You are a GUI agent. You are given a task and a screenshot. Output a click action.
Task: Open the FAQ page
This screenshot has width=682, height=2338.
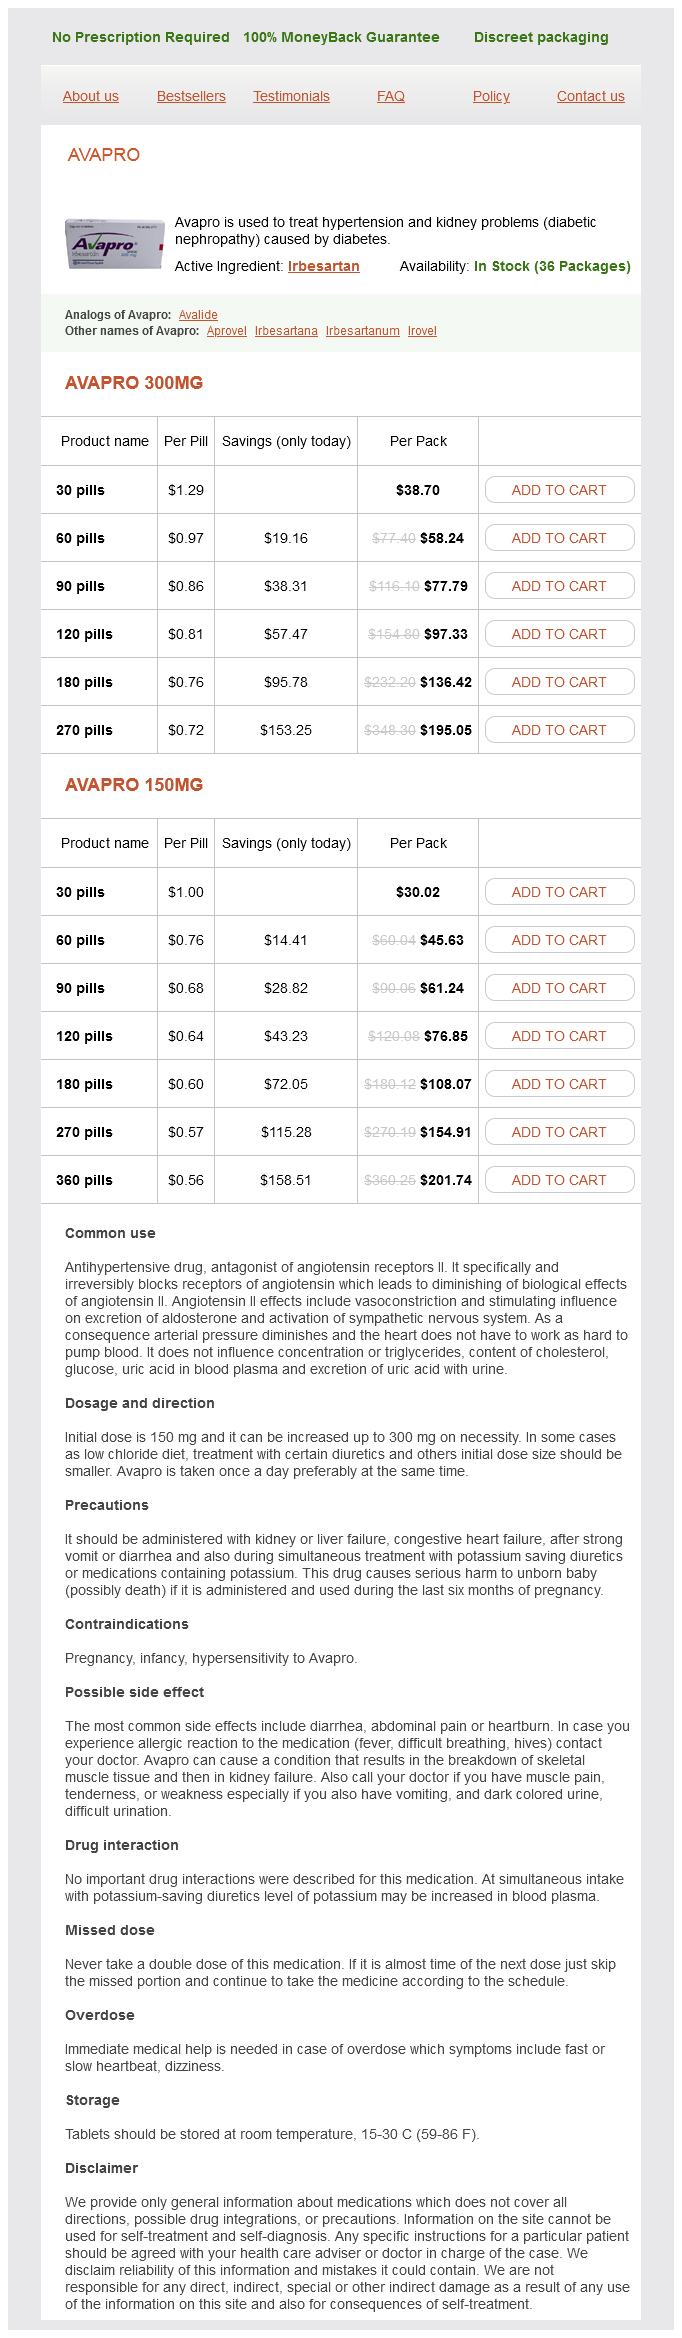point(391,96)
